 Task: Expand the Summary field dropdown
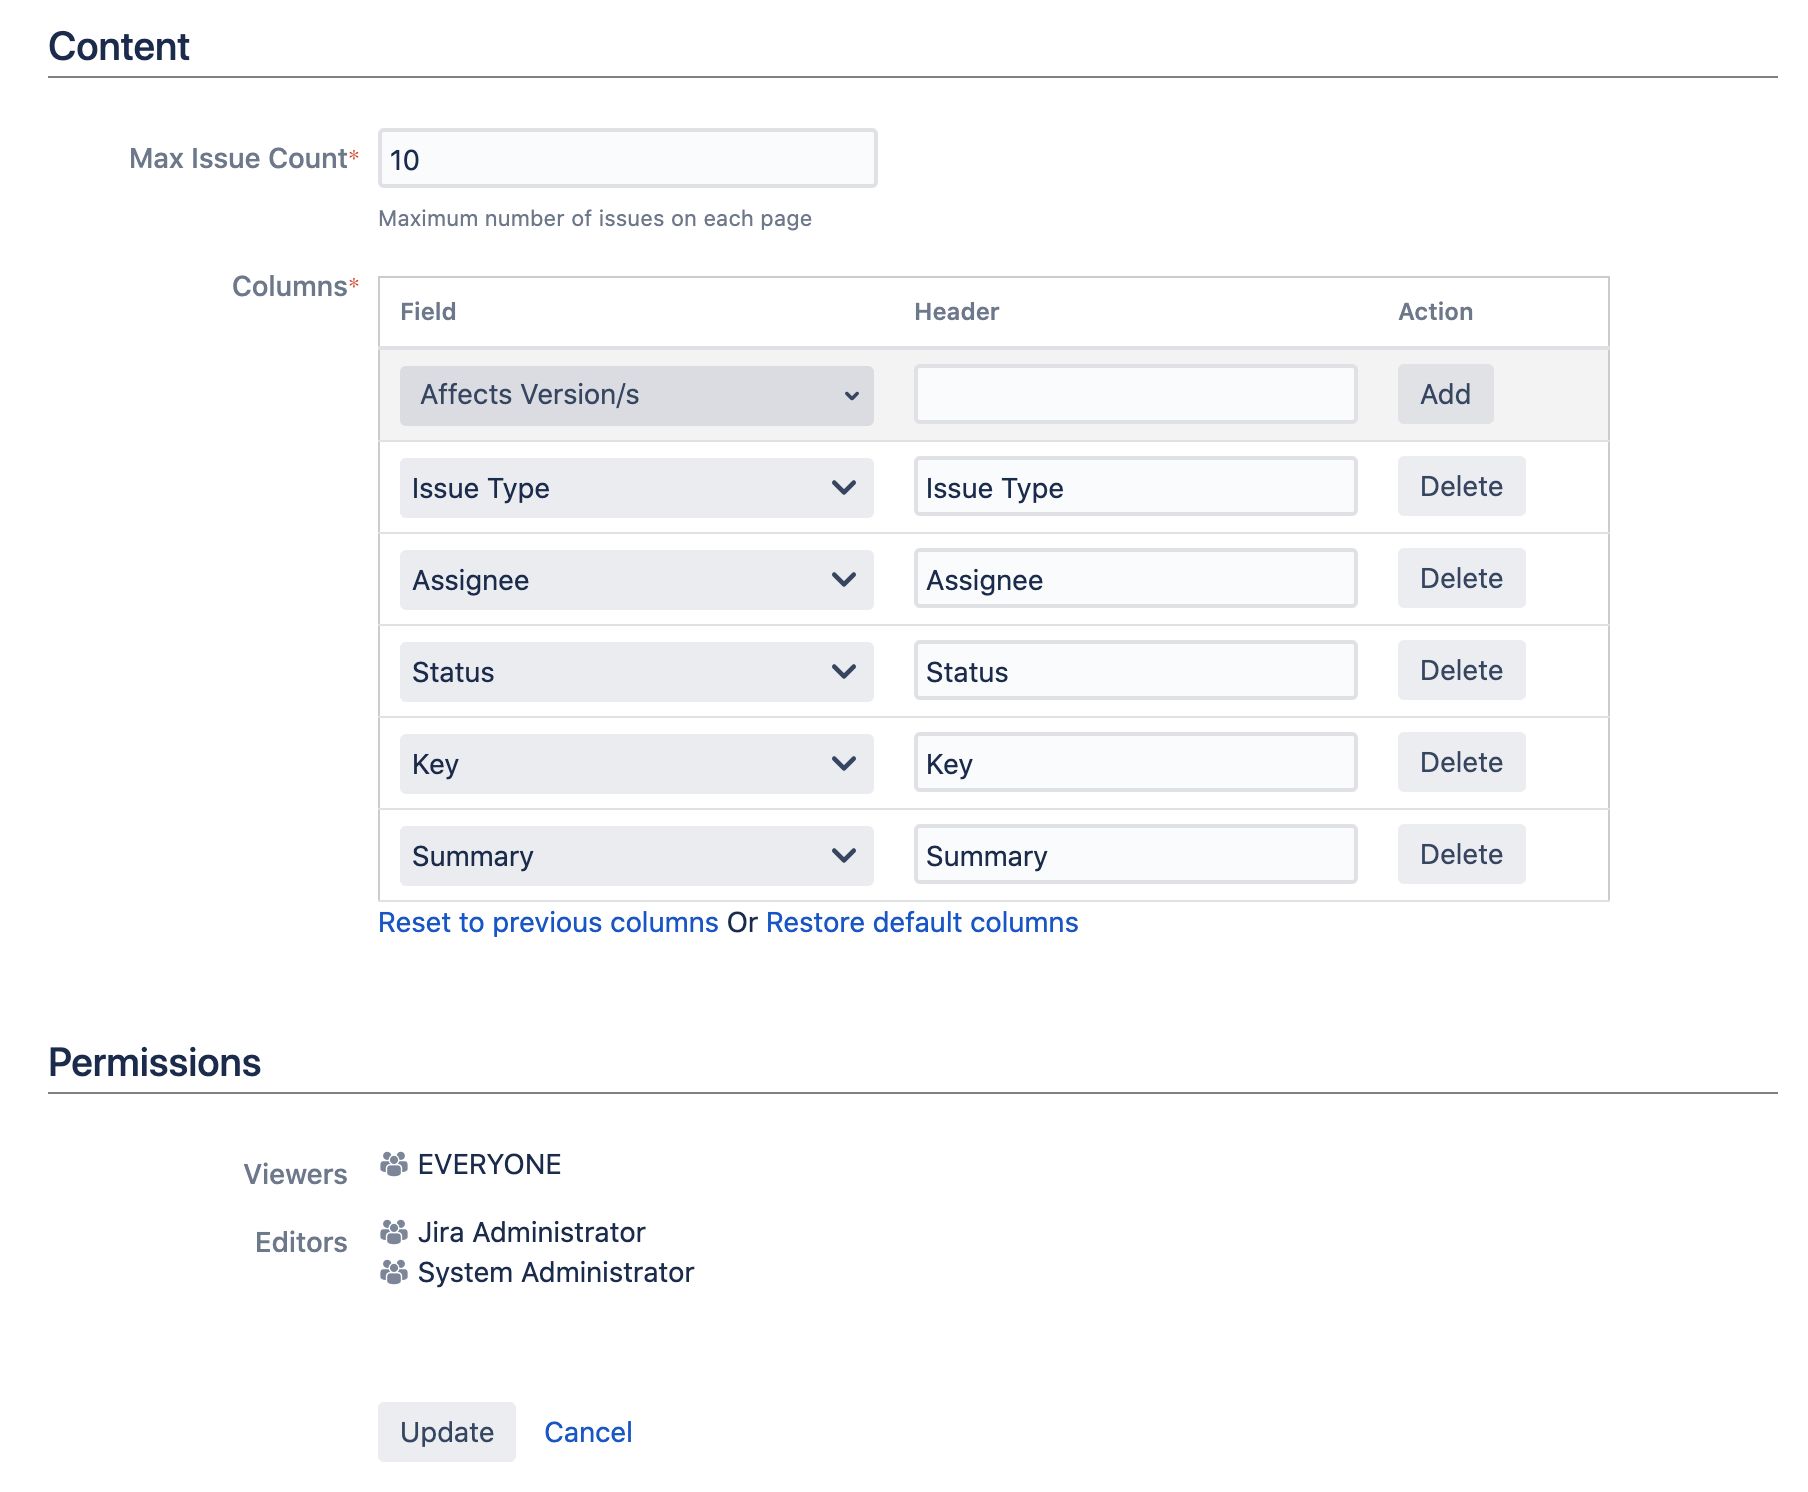pos(636,856)
